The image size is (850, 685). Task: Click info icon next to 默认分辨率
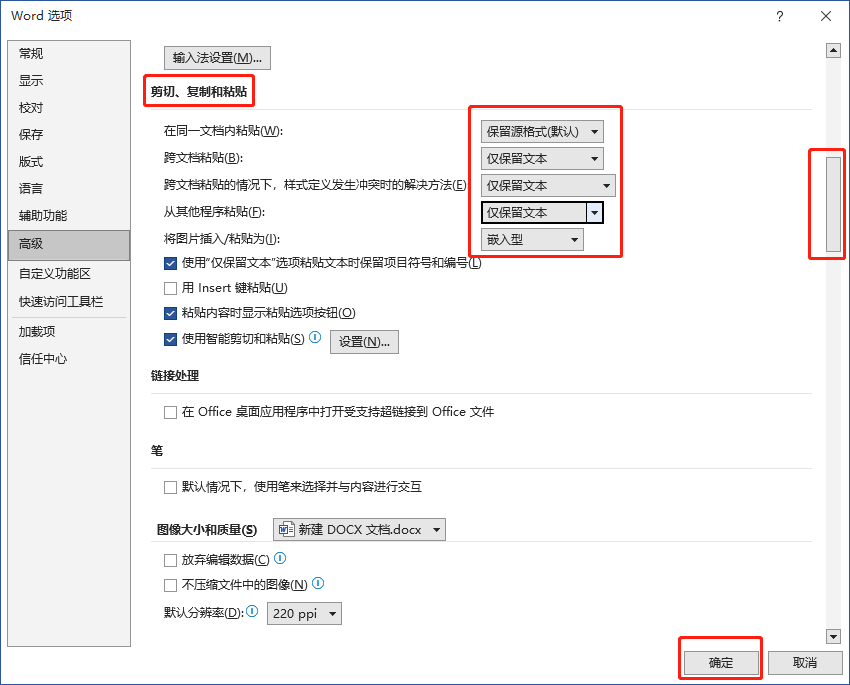pyautogui.click(x=252, y=611)
